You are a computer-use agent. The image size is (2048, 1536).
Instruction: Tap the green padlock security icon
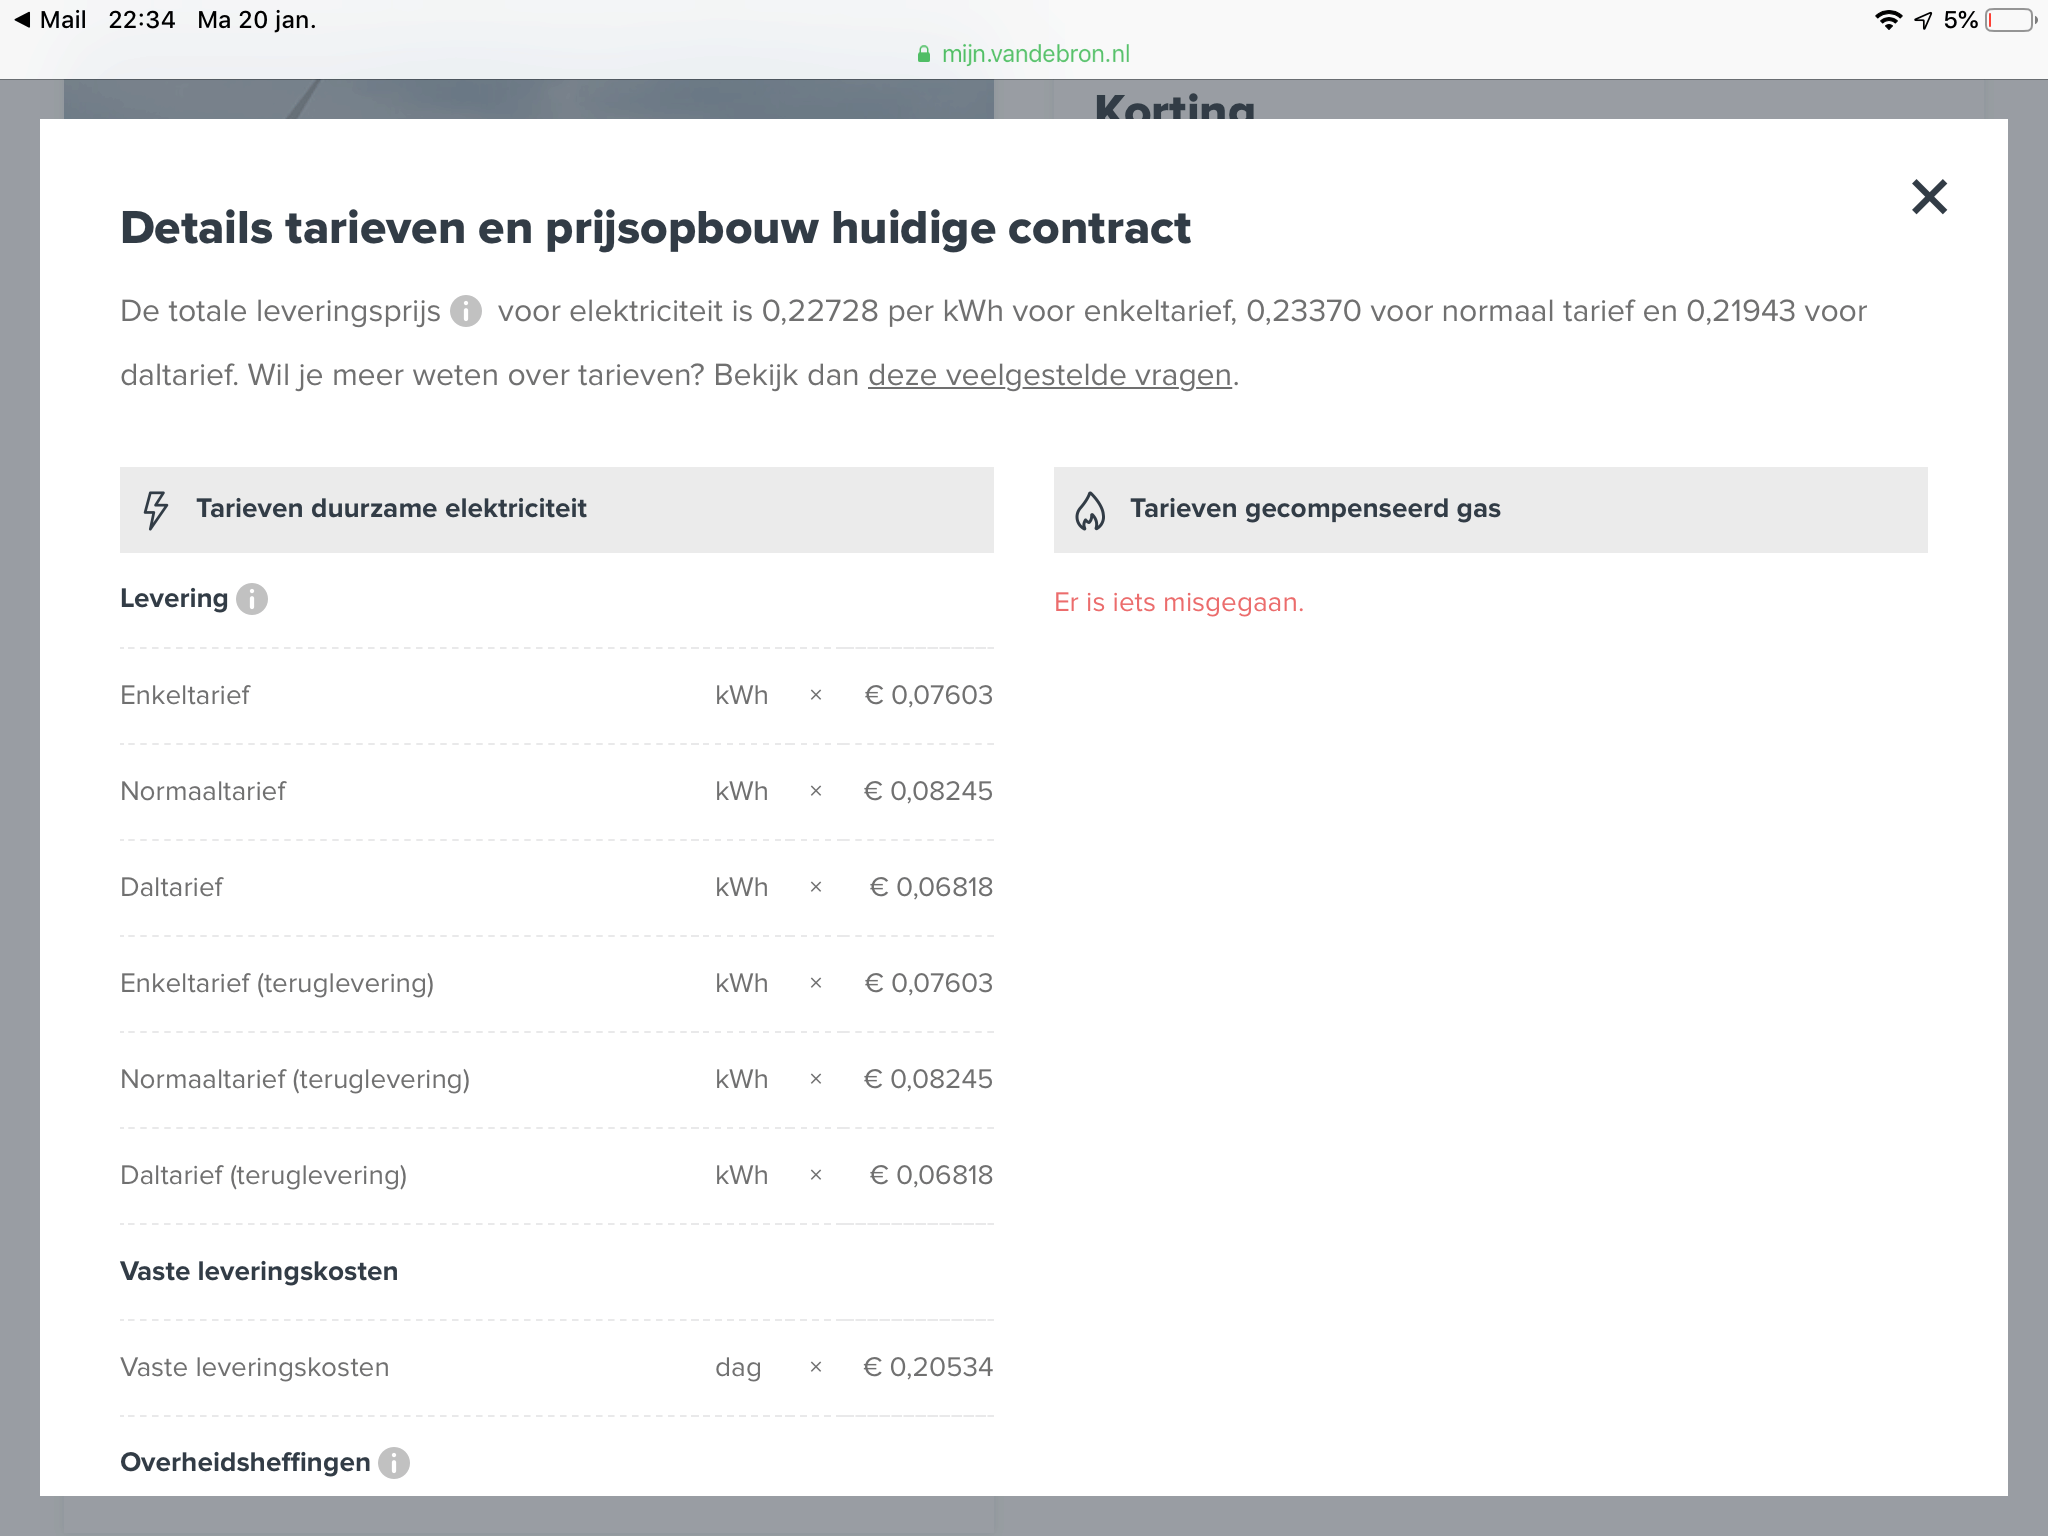923,54
